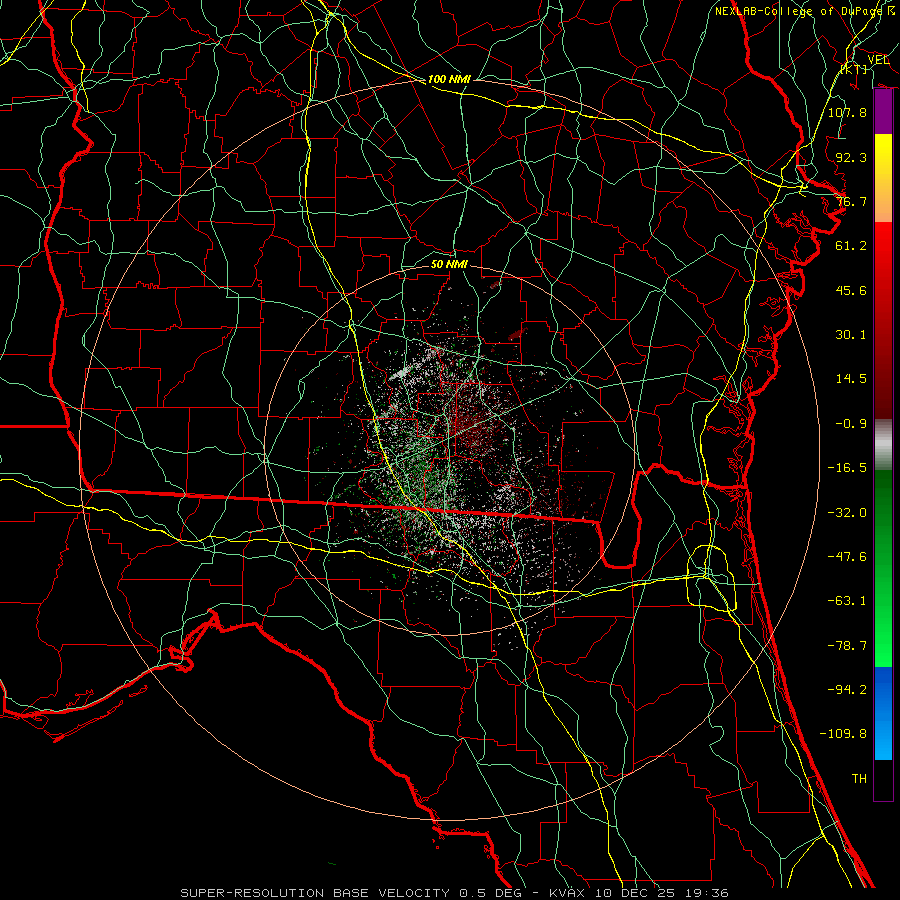The image size is (900, 900).
Task: Click the green segment of the velocity color bar
Action: (x=883, y=568)
